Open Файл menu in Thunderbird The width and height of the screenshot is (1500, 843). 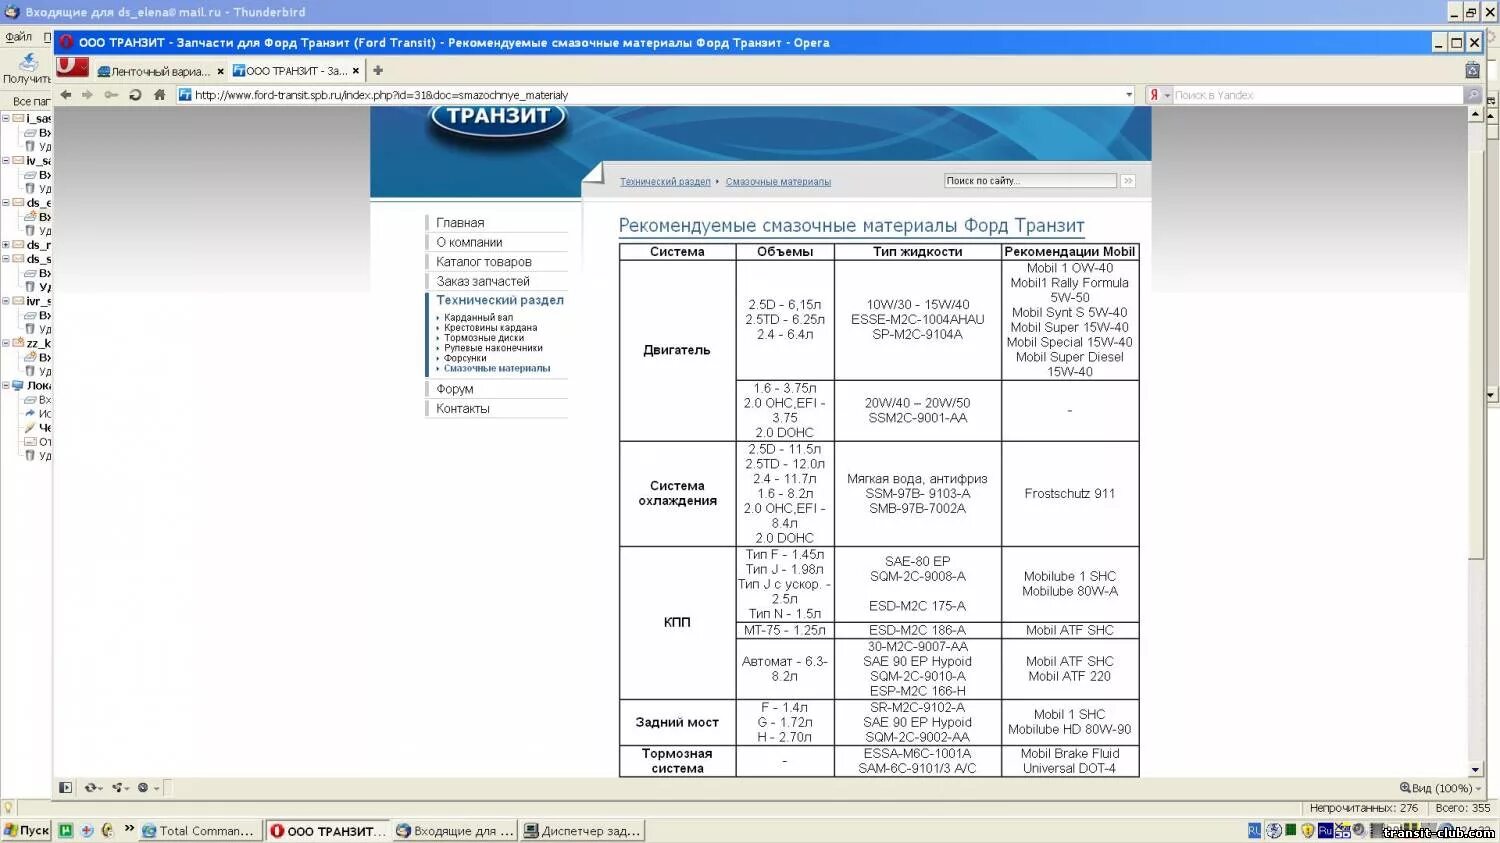pyautogui.click(x=18, y=37)
